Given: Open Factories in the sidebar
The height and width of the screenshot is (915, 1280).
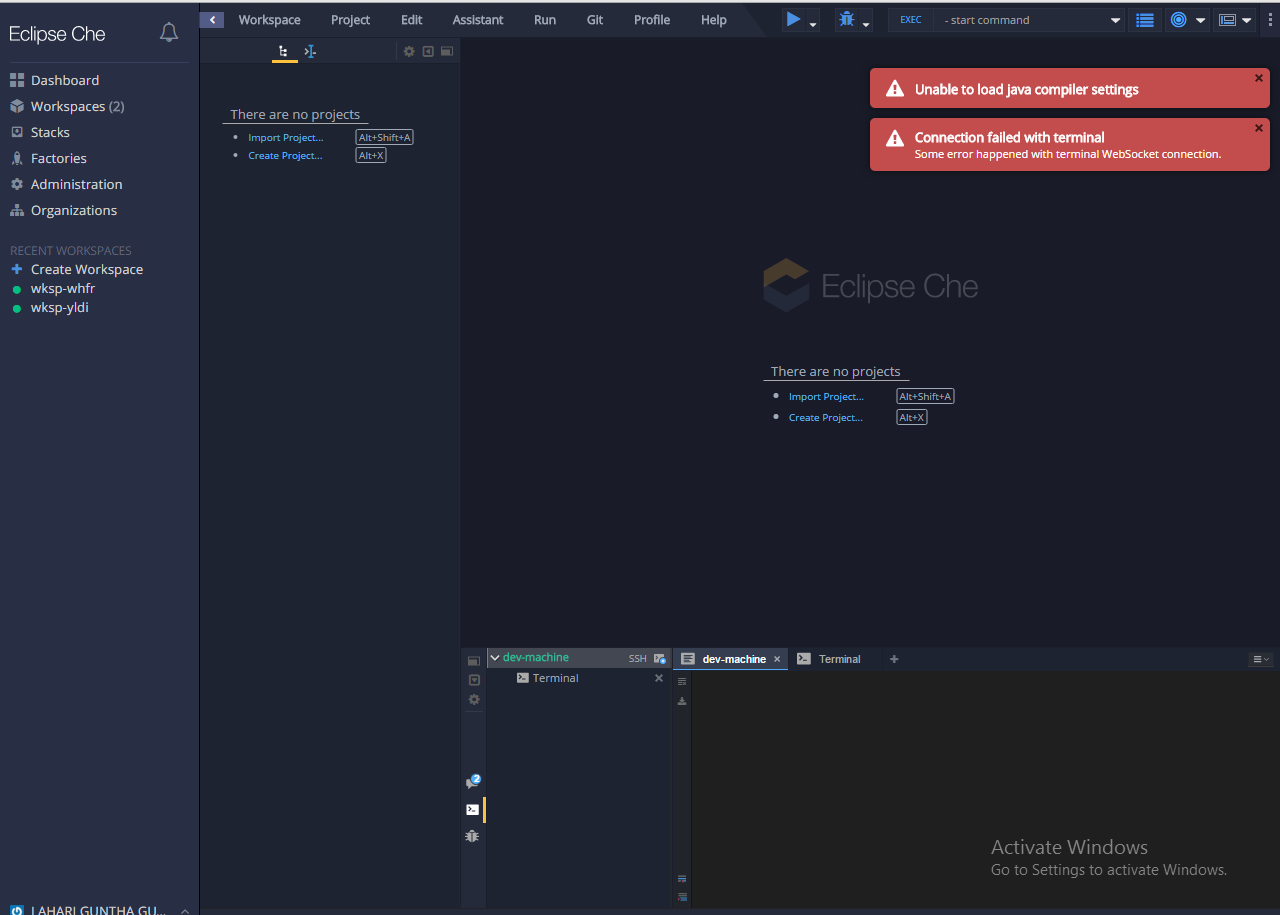Looking at the screenshot, I should point(59,158).
